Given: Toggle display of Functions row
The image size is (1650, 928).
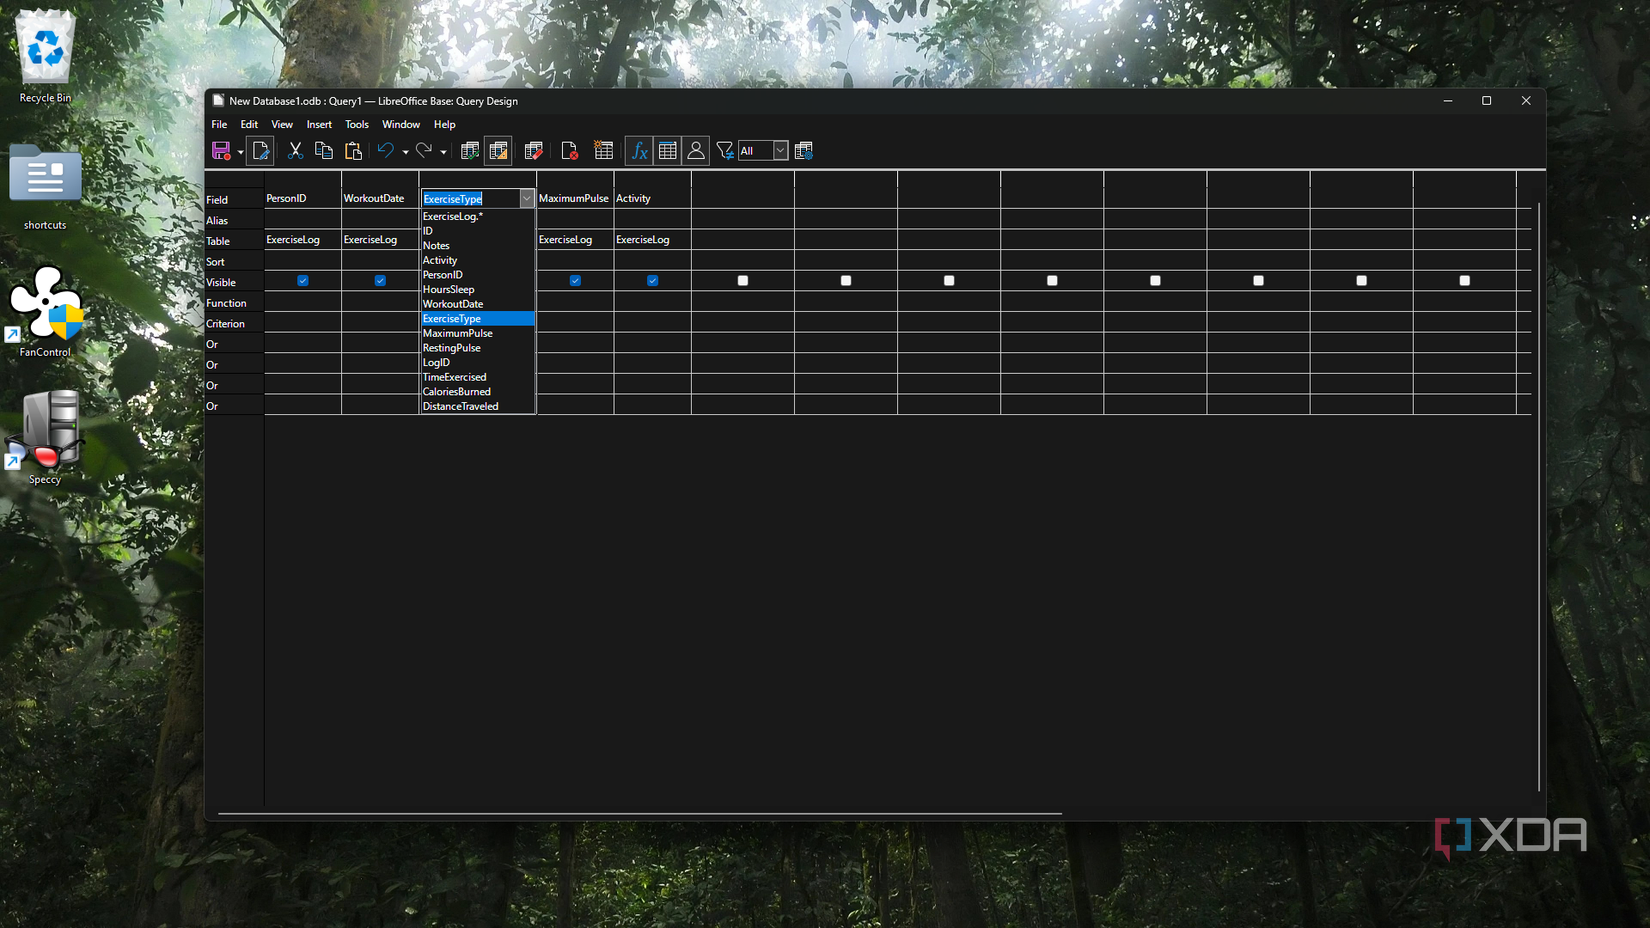Looking at the screenshot, I should tap(637, 150).
